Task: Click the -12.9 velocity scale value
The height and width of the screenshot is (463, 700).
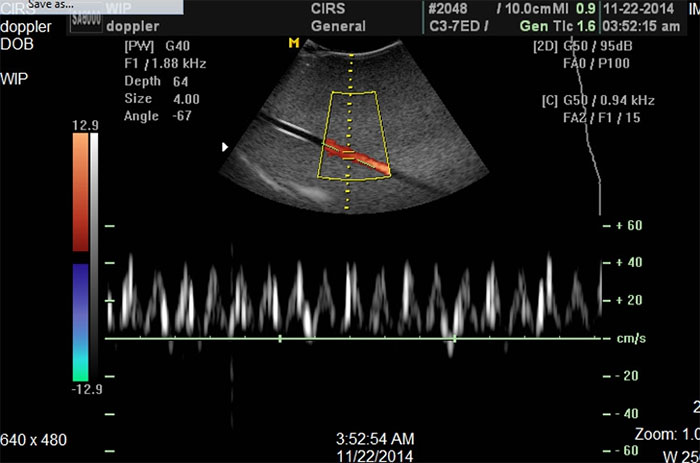Action: pos(87,389)
